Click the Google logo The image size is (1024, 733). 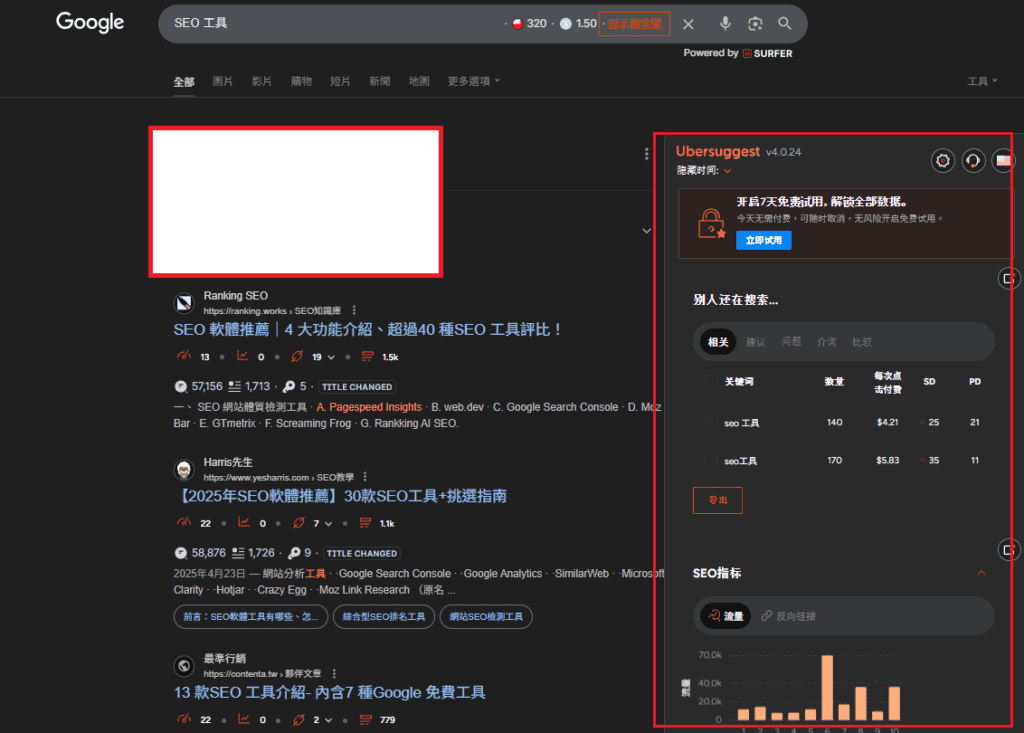tap(90, 22)
